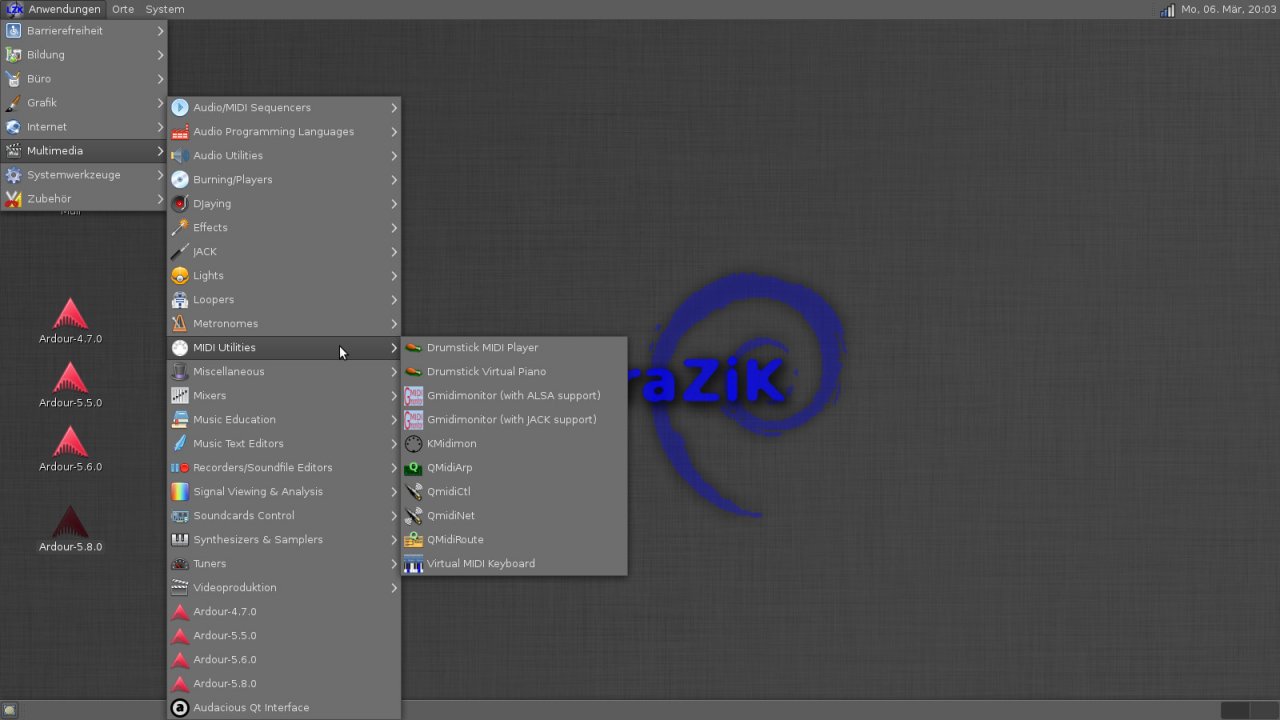Click the Synthesizers & Samplers keyboard icon
This screenshot has width=1280, height=720.
coord(180,540)
